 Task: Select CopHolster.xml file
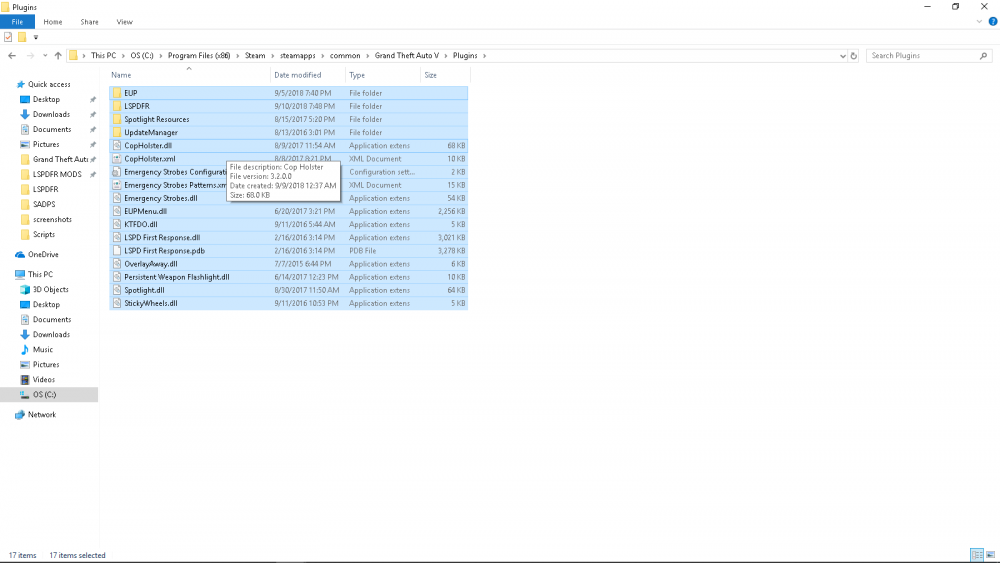point(288,159)
